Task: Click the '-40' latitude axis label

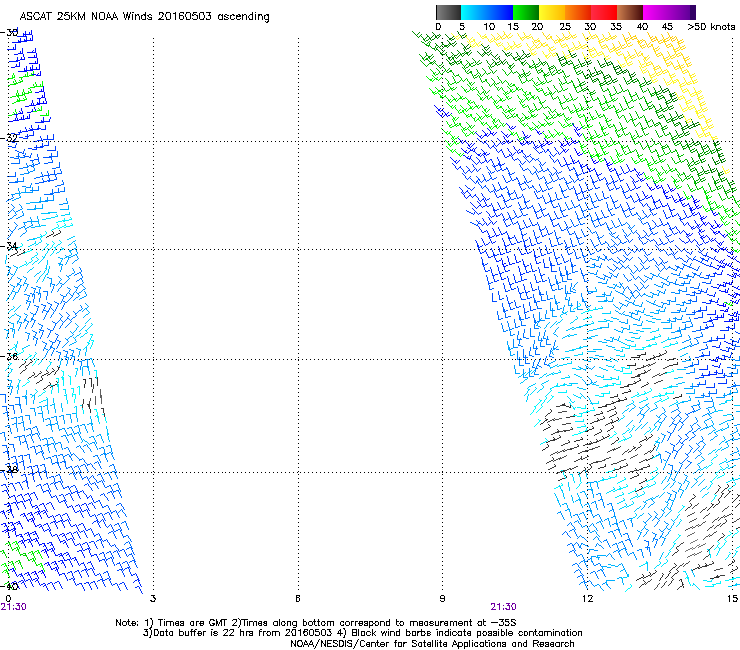Action: (9, 586)
